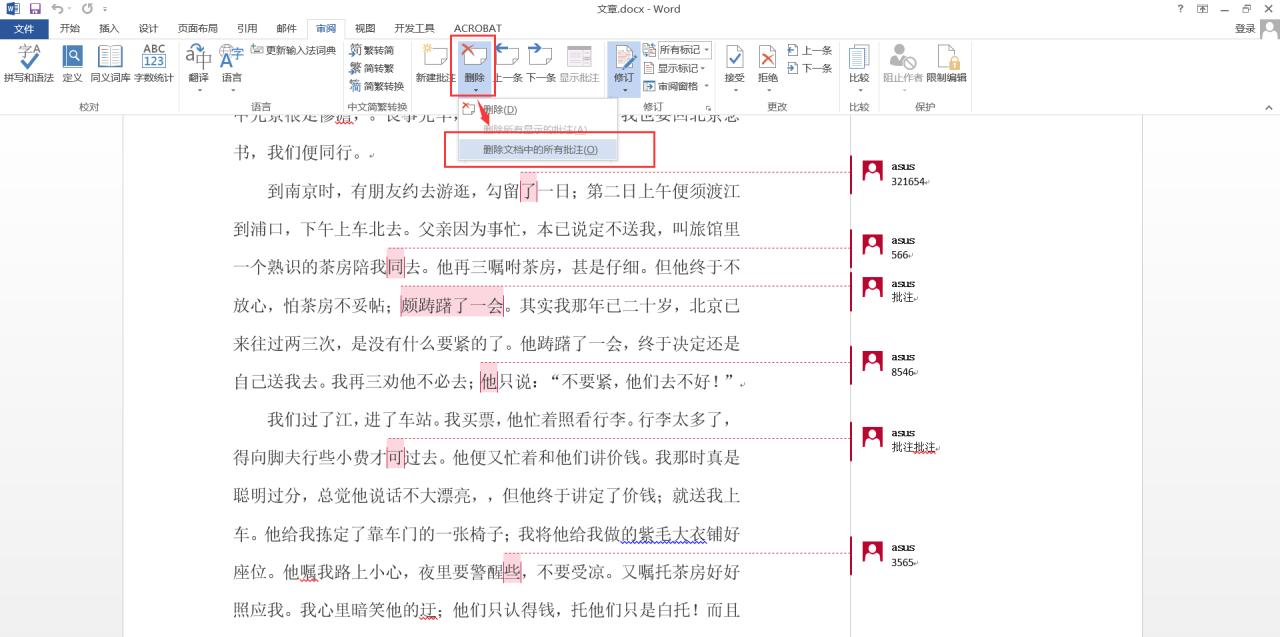The image size is (1280, 637).
Task: Switch to the 页面布局 tab
Action: [198, 29]
